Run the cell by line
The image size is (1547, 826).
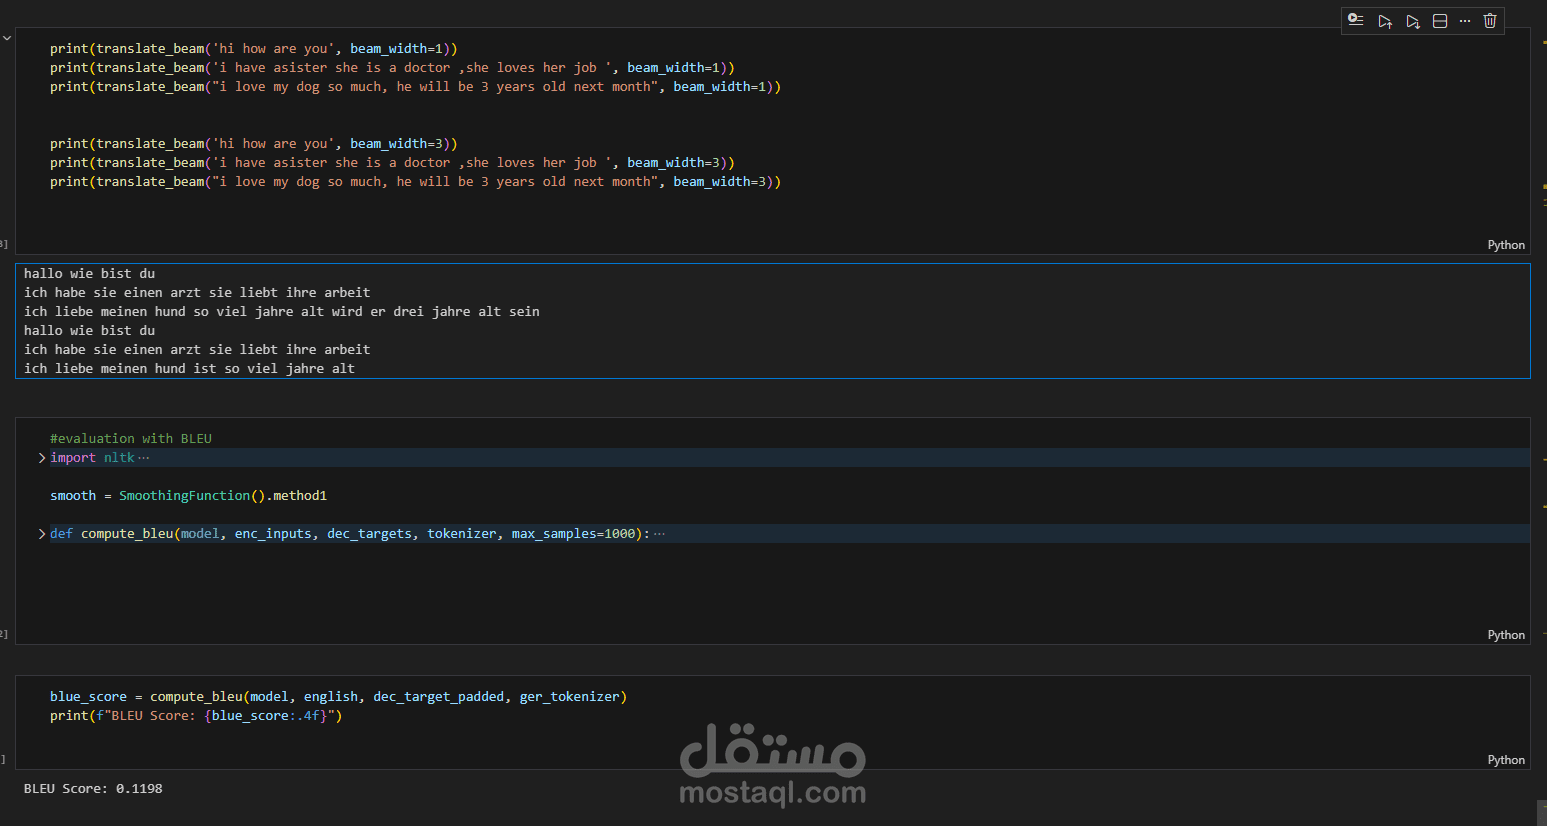click(1356, 20)
